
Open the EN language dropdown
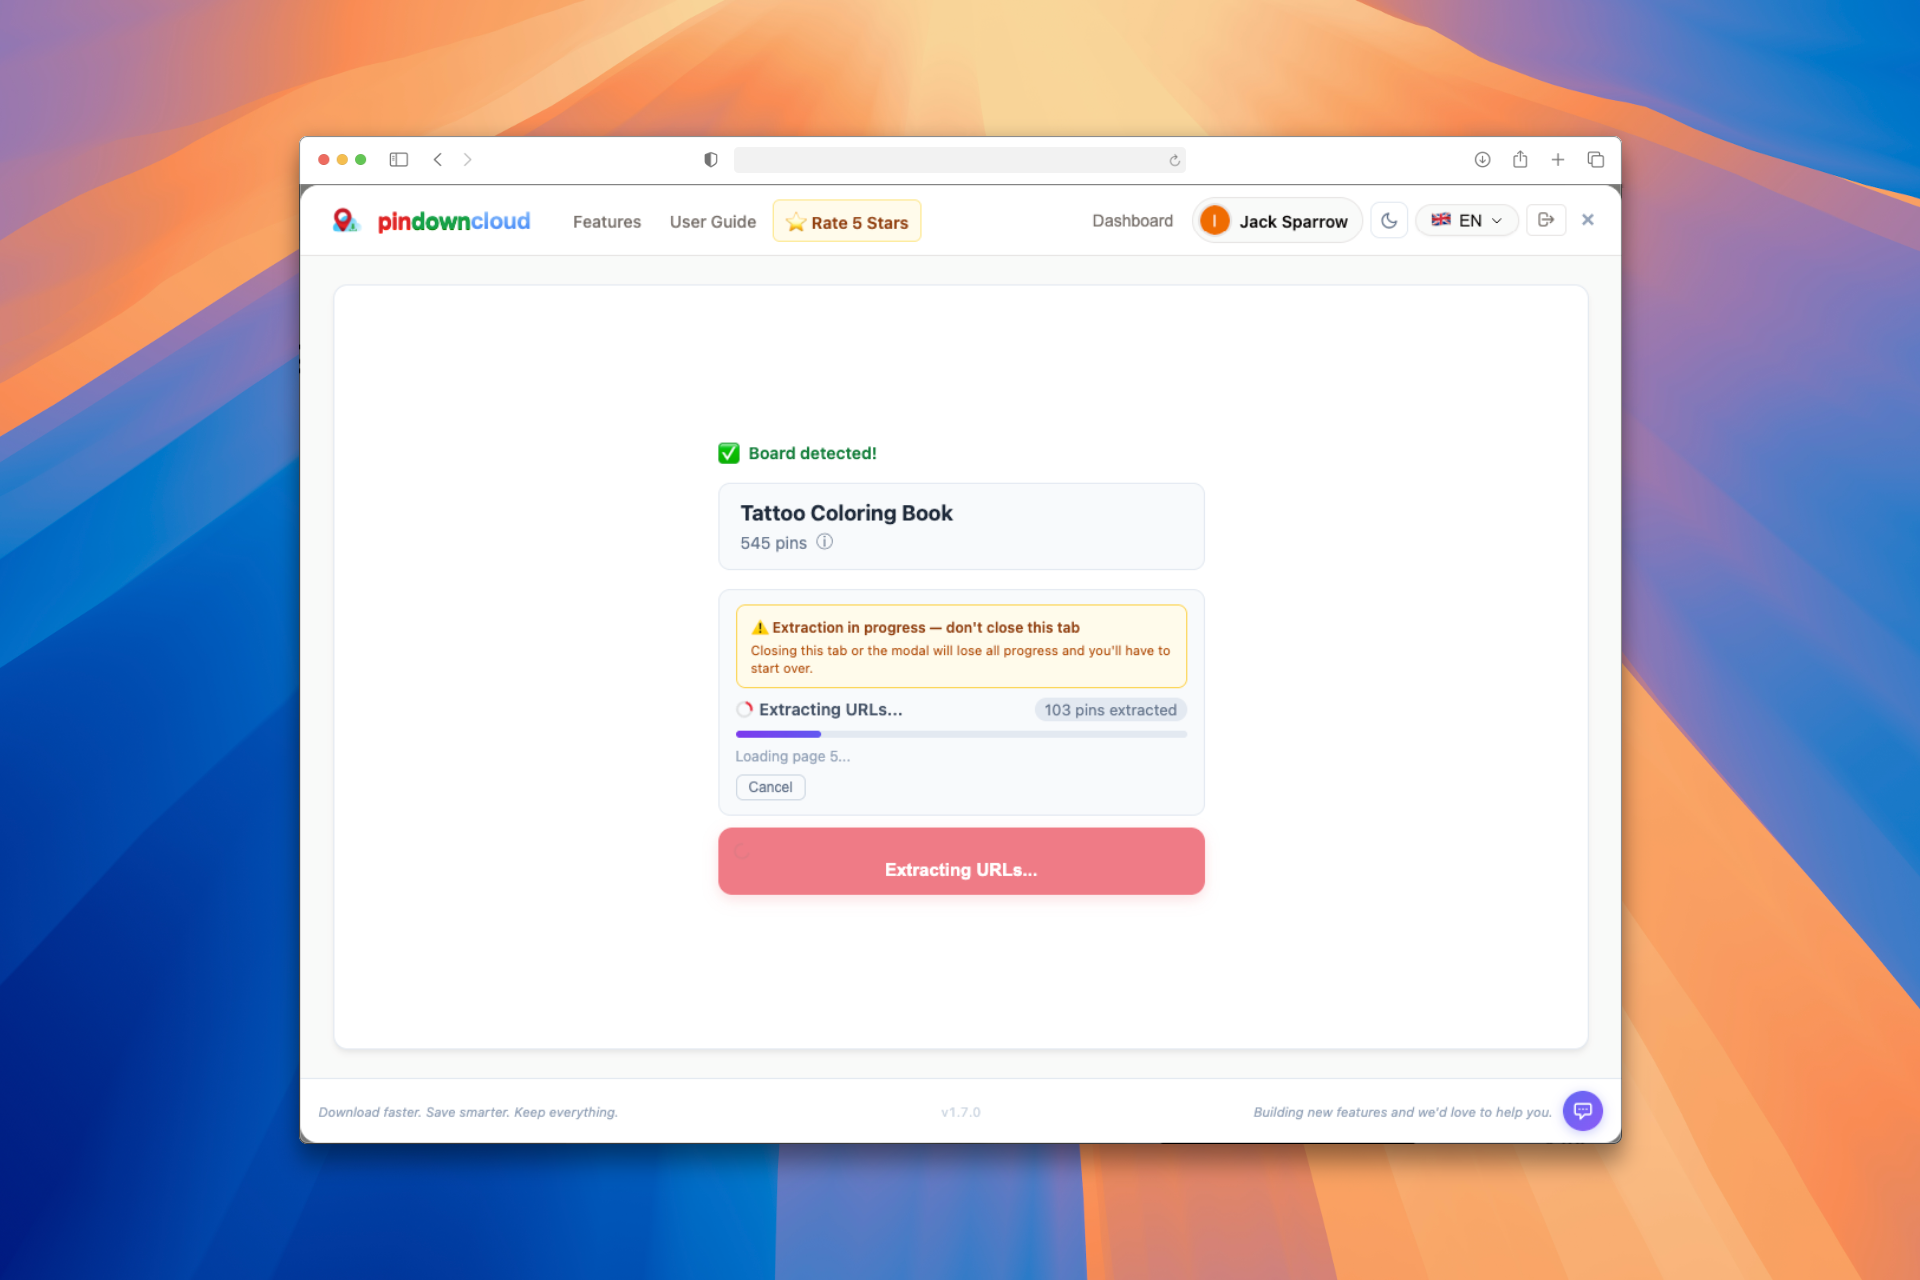point(1466,220)
